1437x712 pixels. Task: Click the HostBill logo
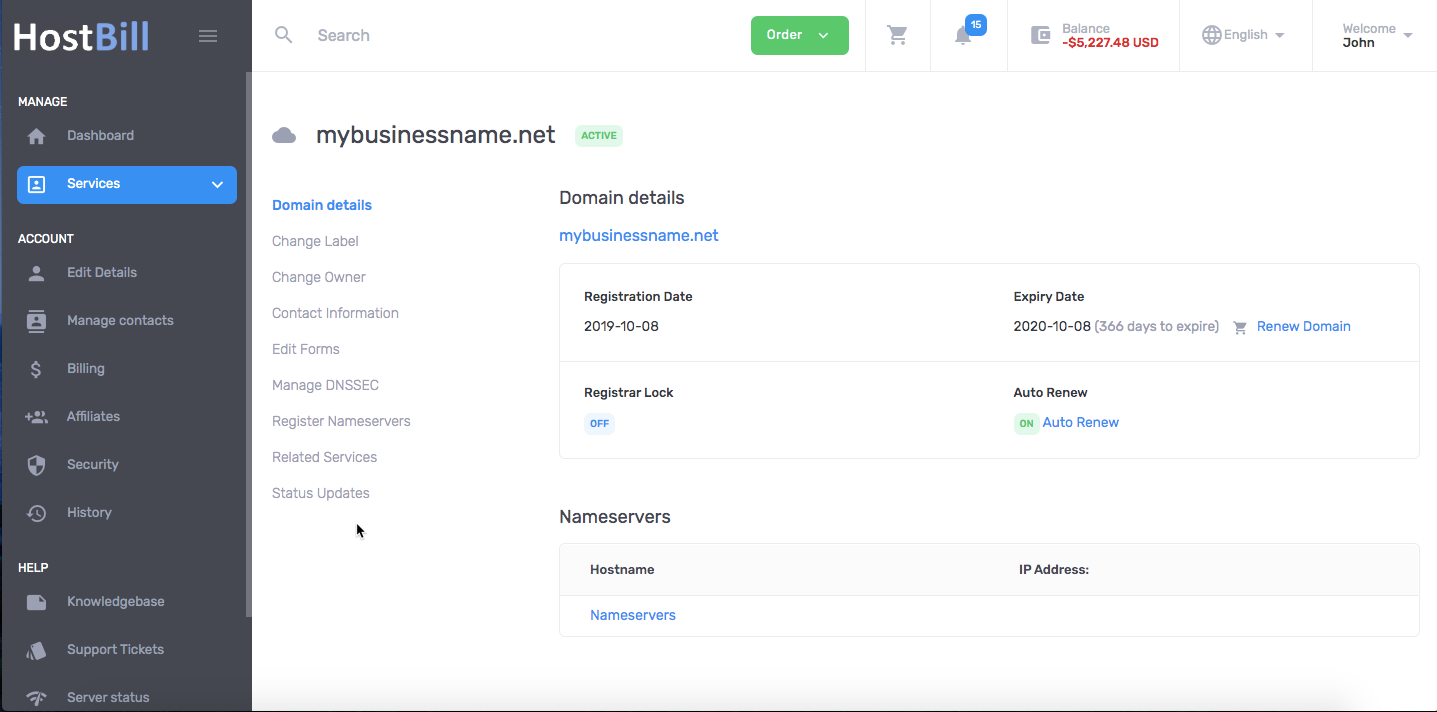click(81, 37)
